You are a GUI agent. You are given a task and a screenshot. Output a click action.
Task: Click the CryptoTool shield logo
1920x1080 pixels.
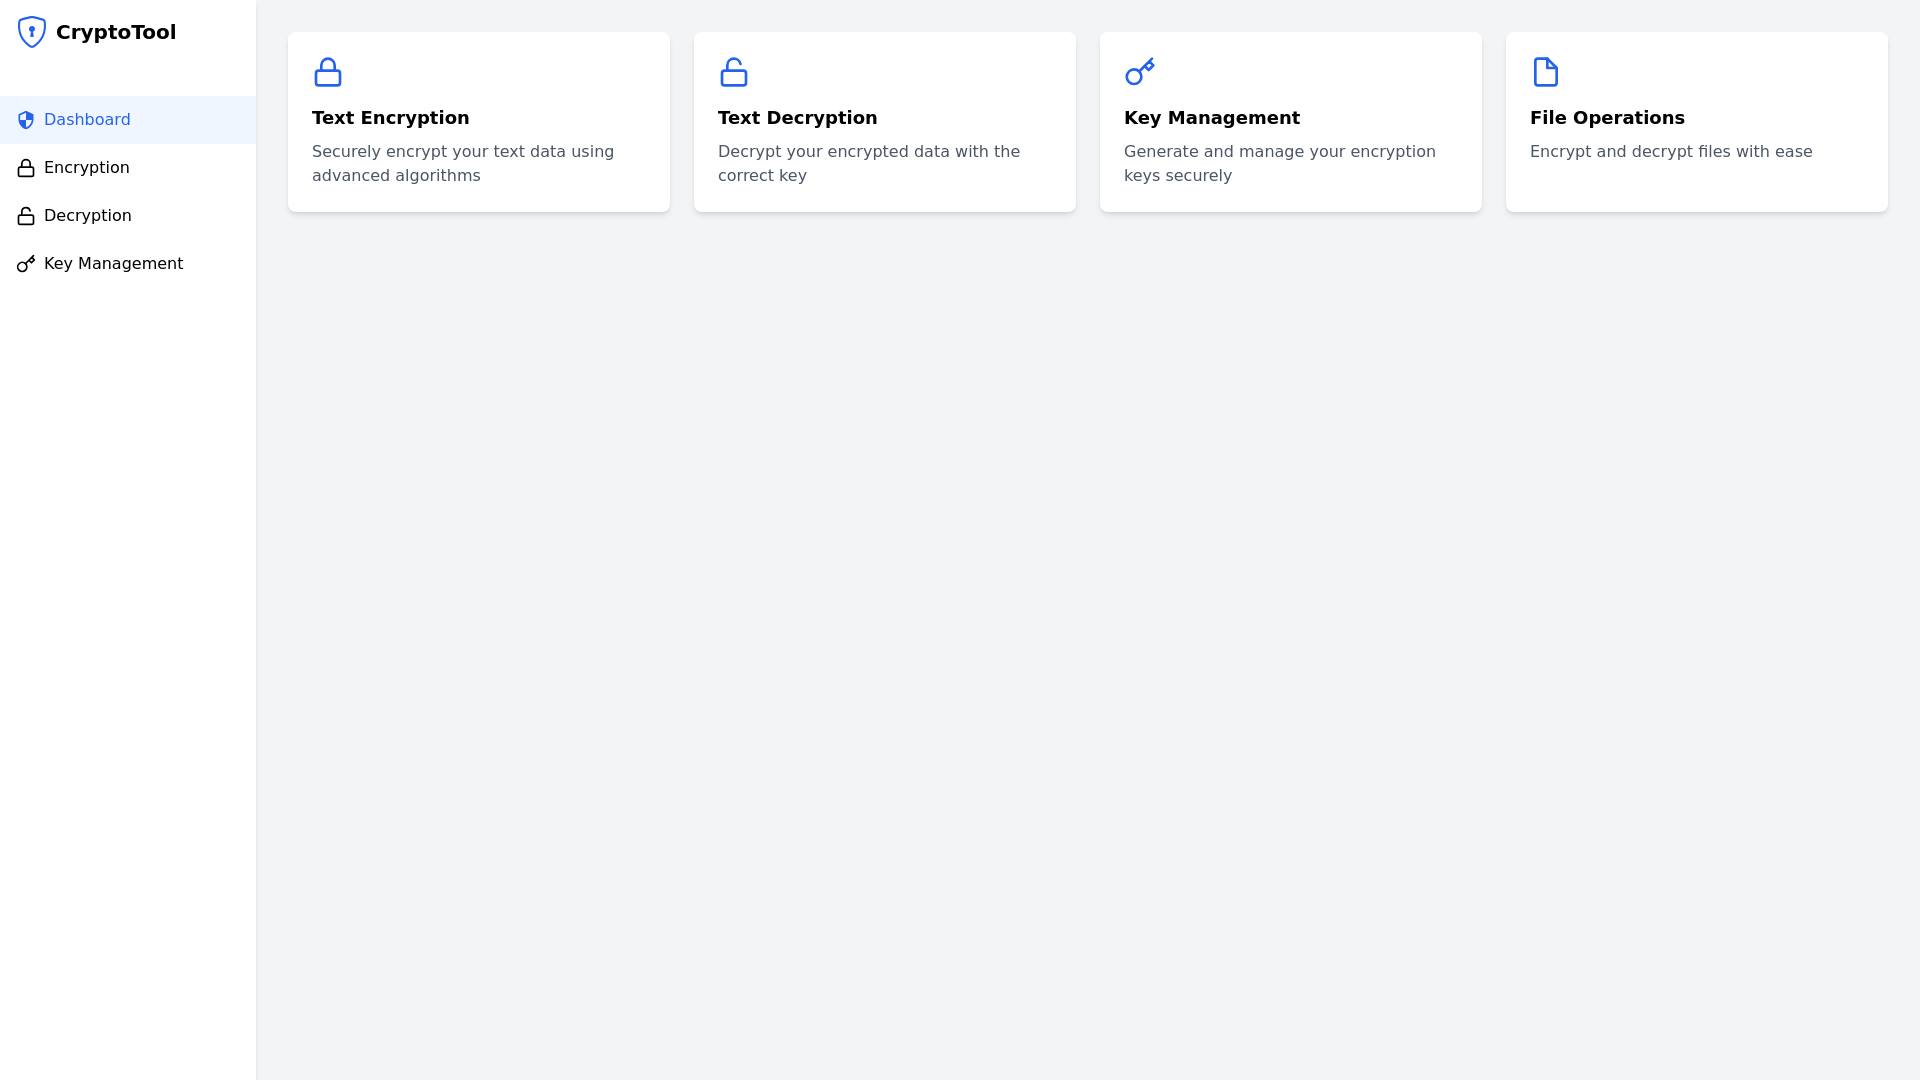[x=31, y=31]
